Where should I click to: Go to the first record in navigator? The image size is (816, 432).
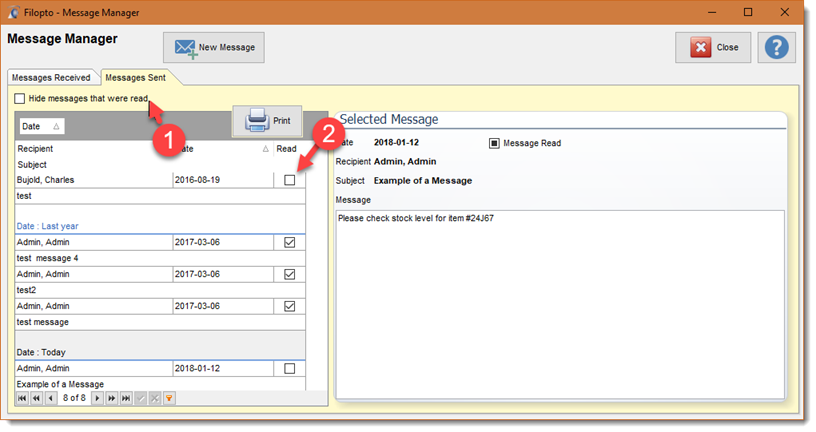pos(23,398)
